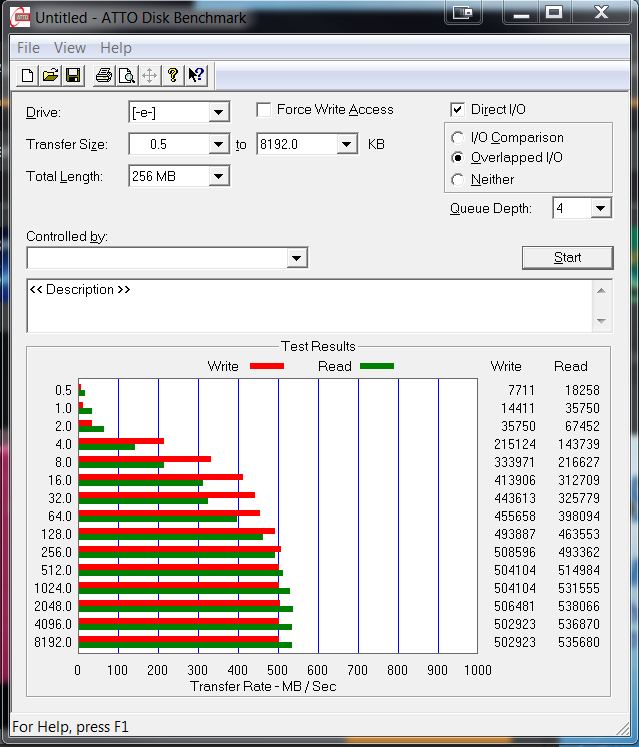Uncheck the Direct I/O checkbox
Screen dimensions: 639x747
pos(458,110)
